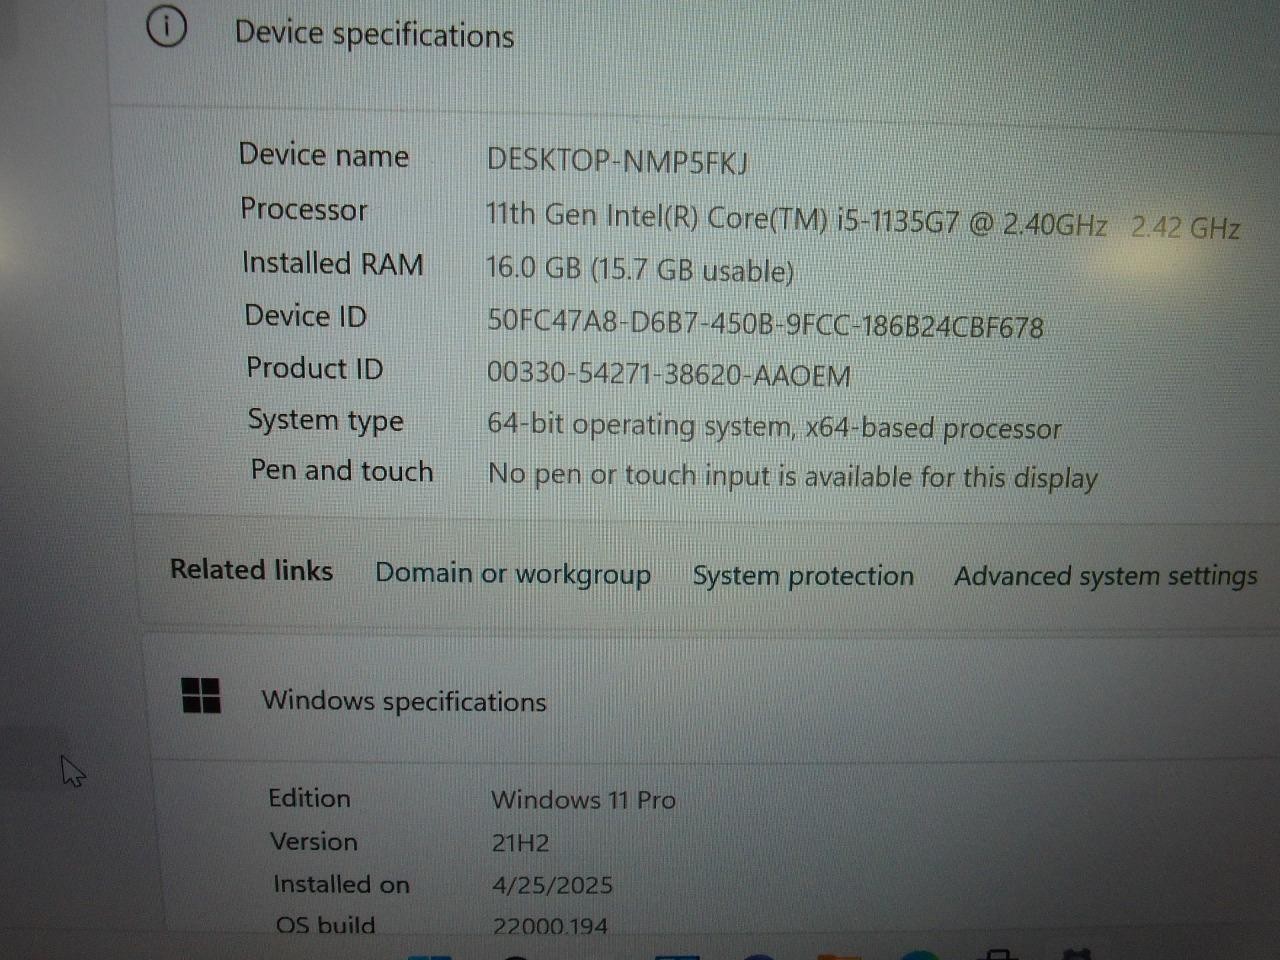This screenshot has height=960, width=1280.
Task: Open the Domain or workgroup link
Action: 513,574
